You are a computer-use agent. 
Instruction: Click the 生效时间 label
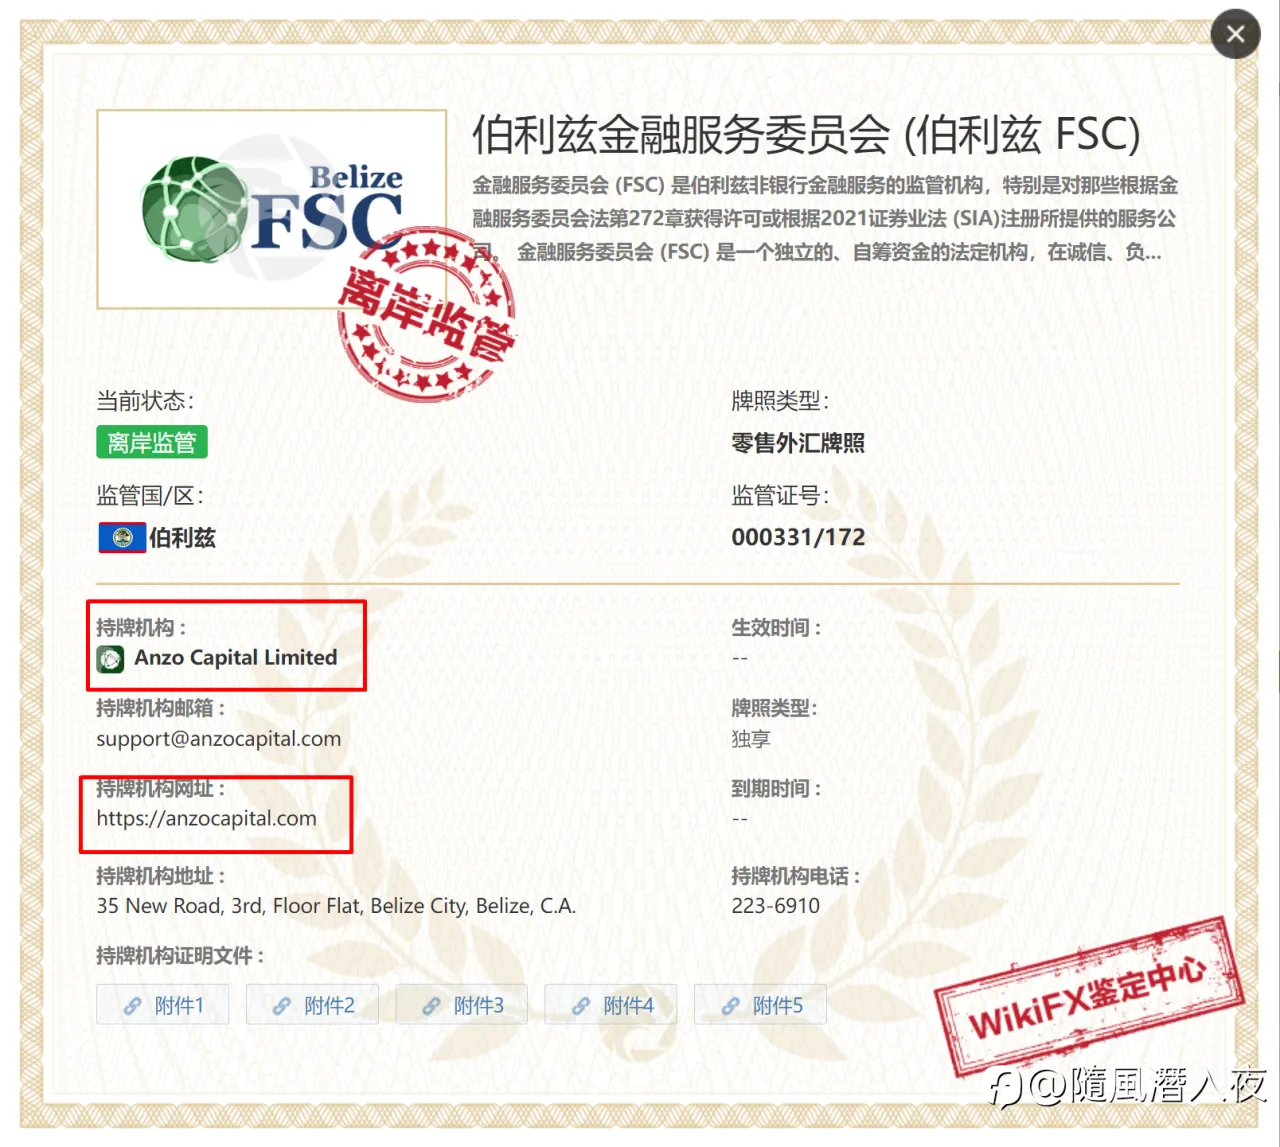pos(776,628)
